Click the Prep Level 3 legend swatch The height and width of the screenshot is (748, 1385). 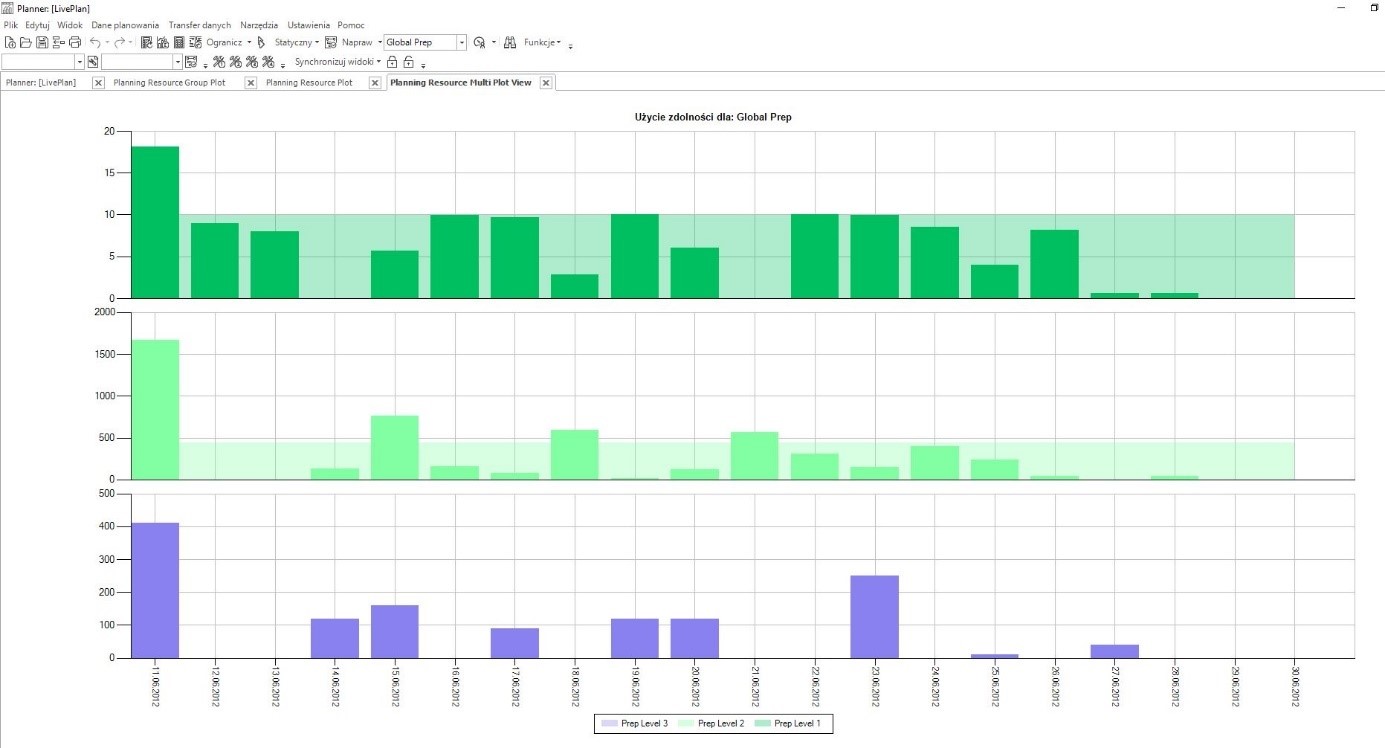tap(608, 723)
